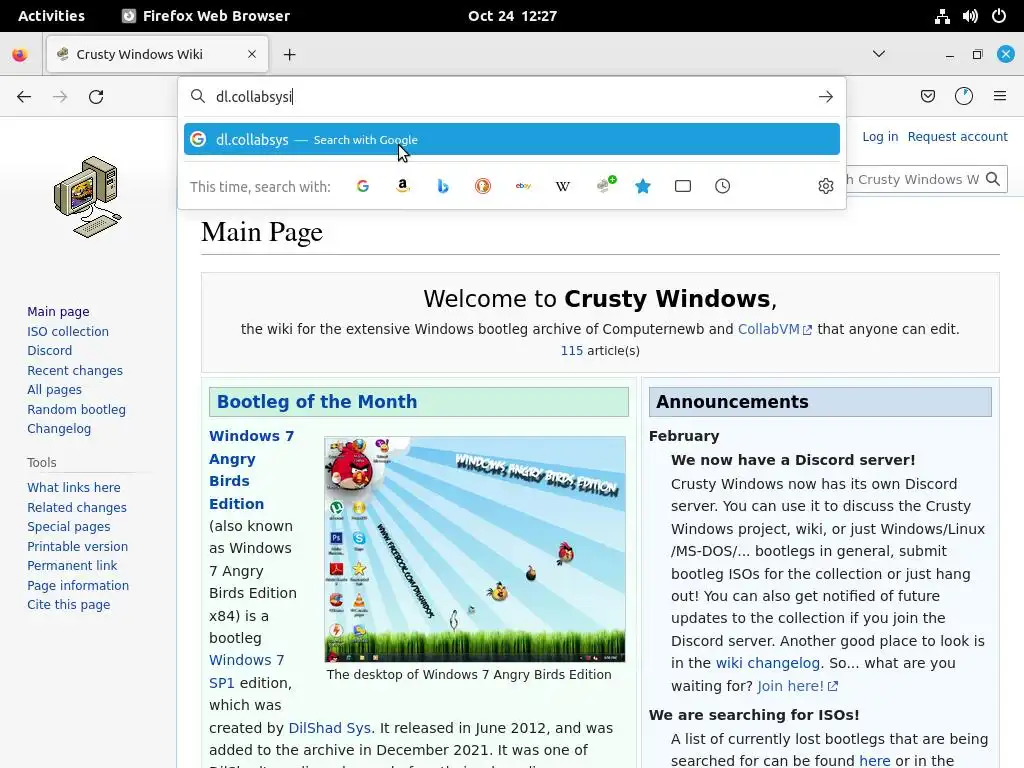Viewport: 1024px width, 768px height.
Task: Open Firefox View pinned icon
Action: pyautogui.click(x=20, y=54)
